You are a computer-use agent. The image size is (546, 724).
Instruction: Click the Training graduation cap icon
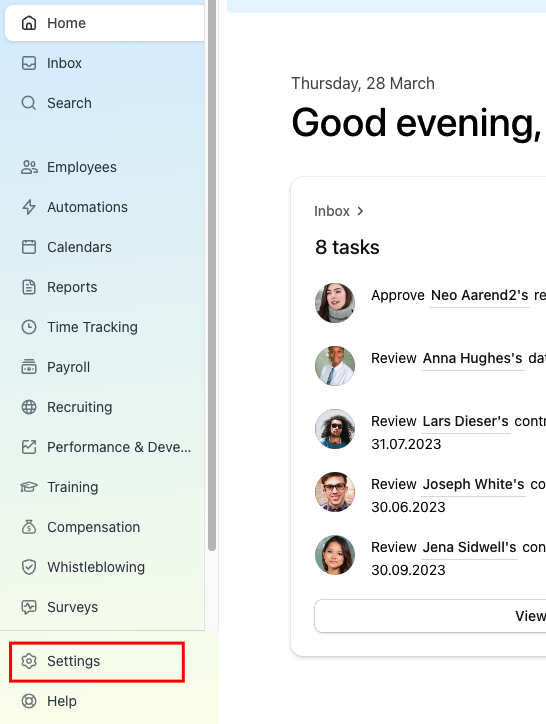tap(29, 487)
